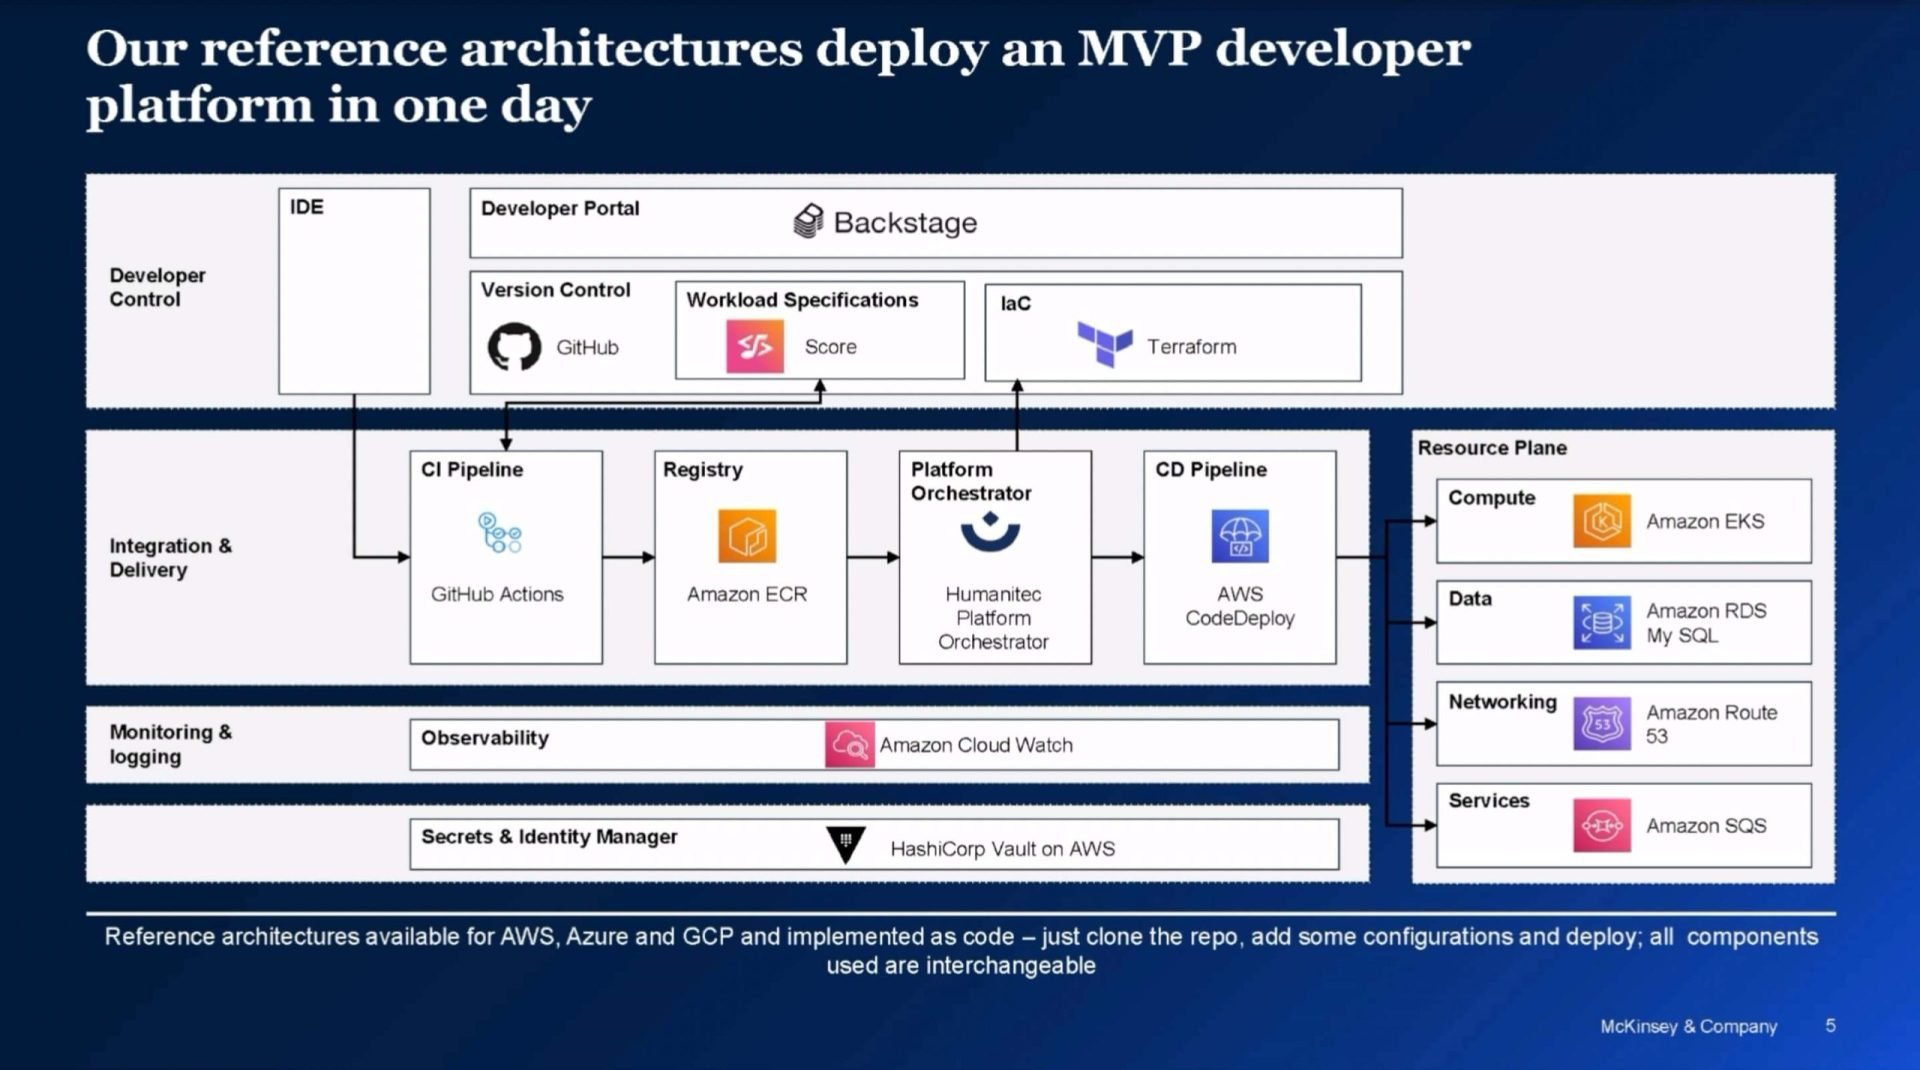Click the Amazon Route 53 icon

[1601, 723]
